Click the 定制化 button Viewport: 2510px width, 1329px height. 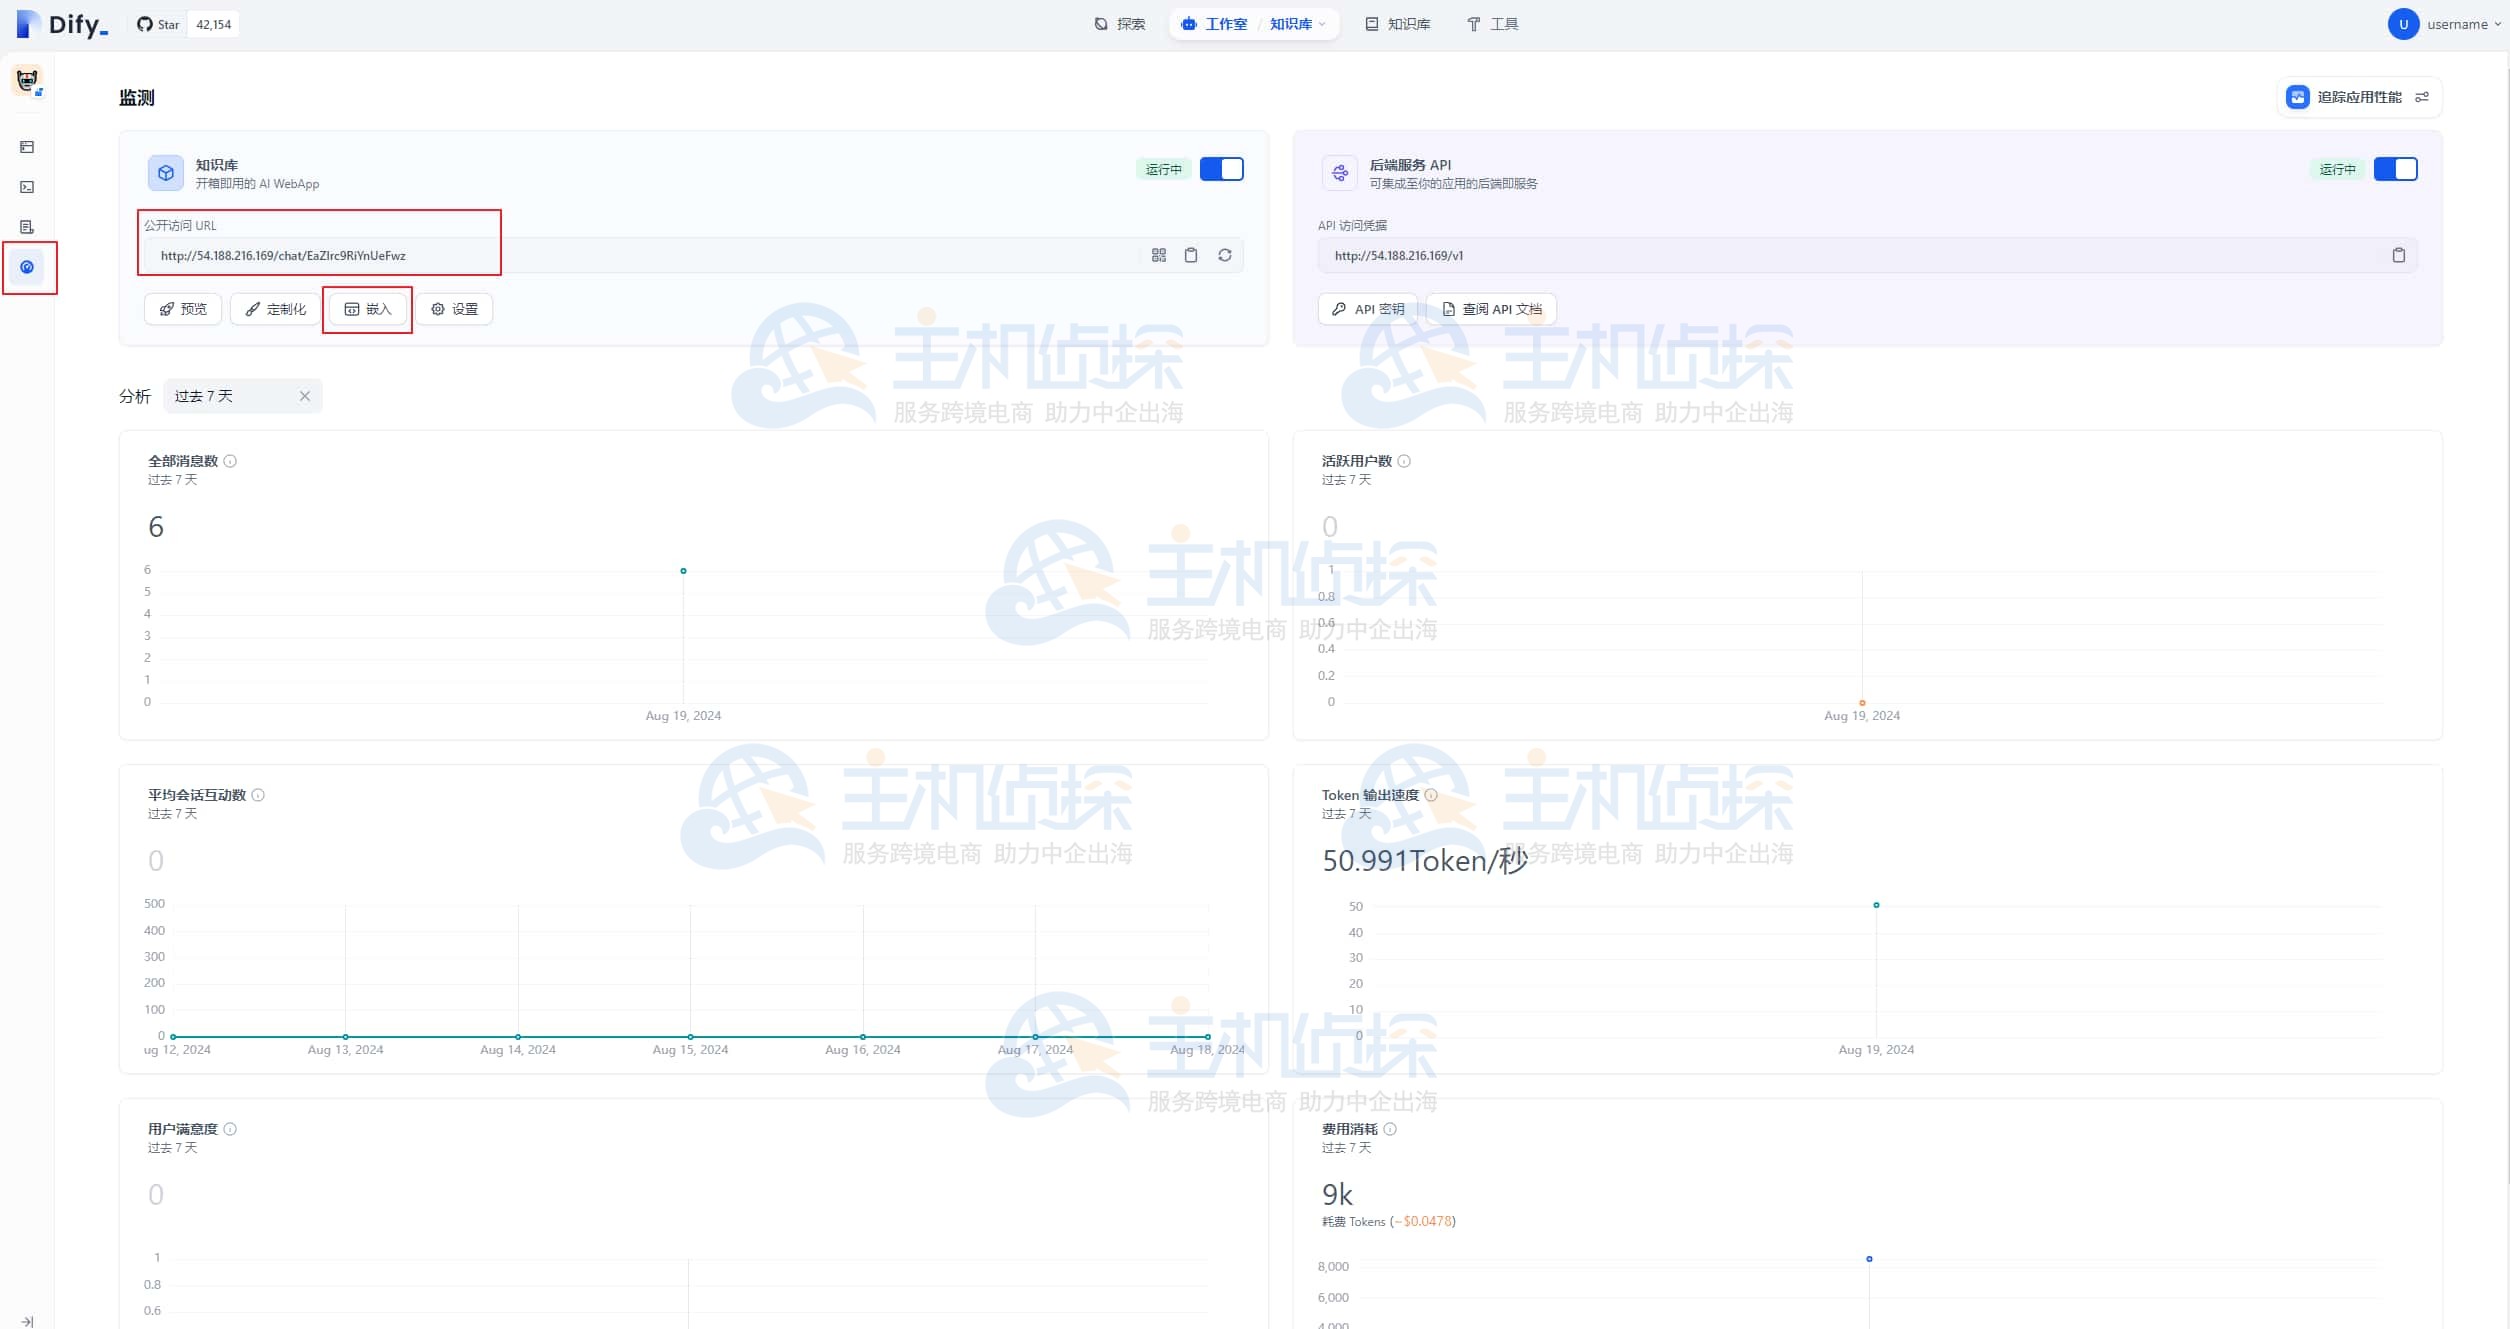click(x=275, y=309)
